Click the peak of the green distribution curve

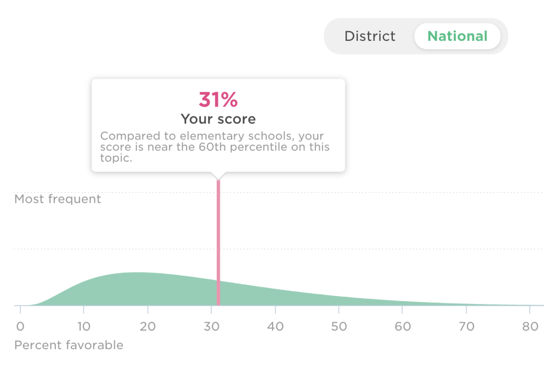(x=138, y=274)
